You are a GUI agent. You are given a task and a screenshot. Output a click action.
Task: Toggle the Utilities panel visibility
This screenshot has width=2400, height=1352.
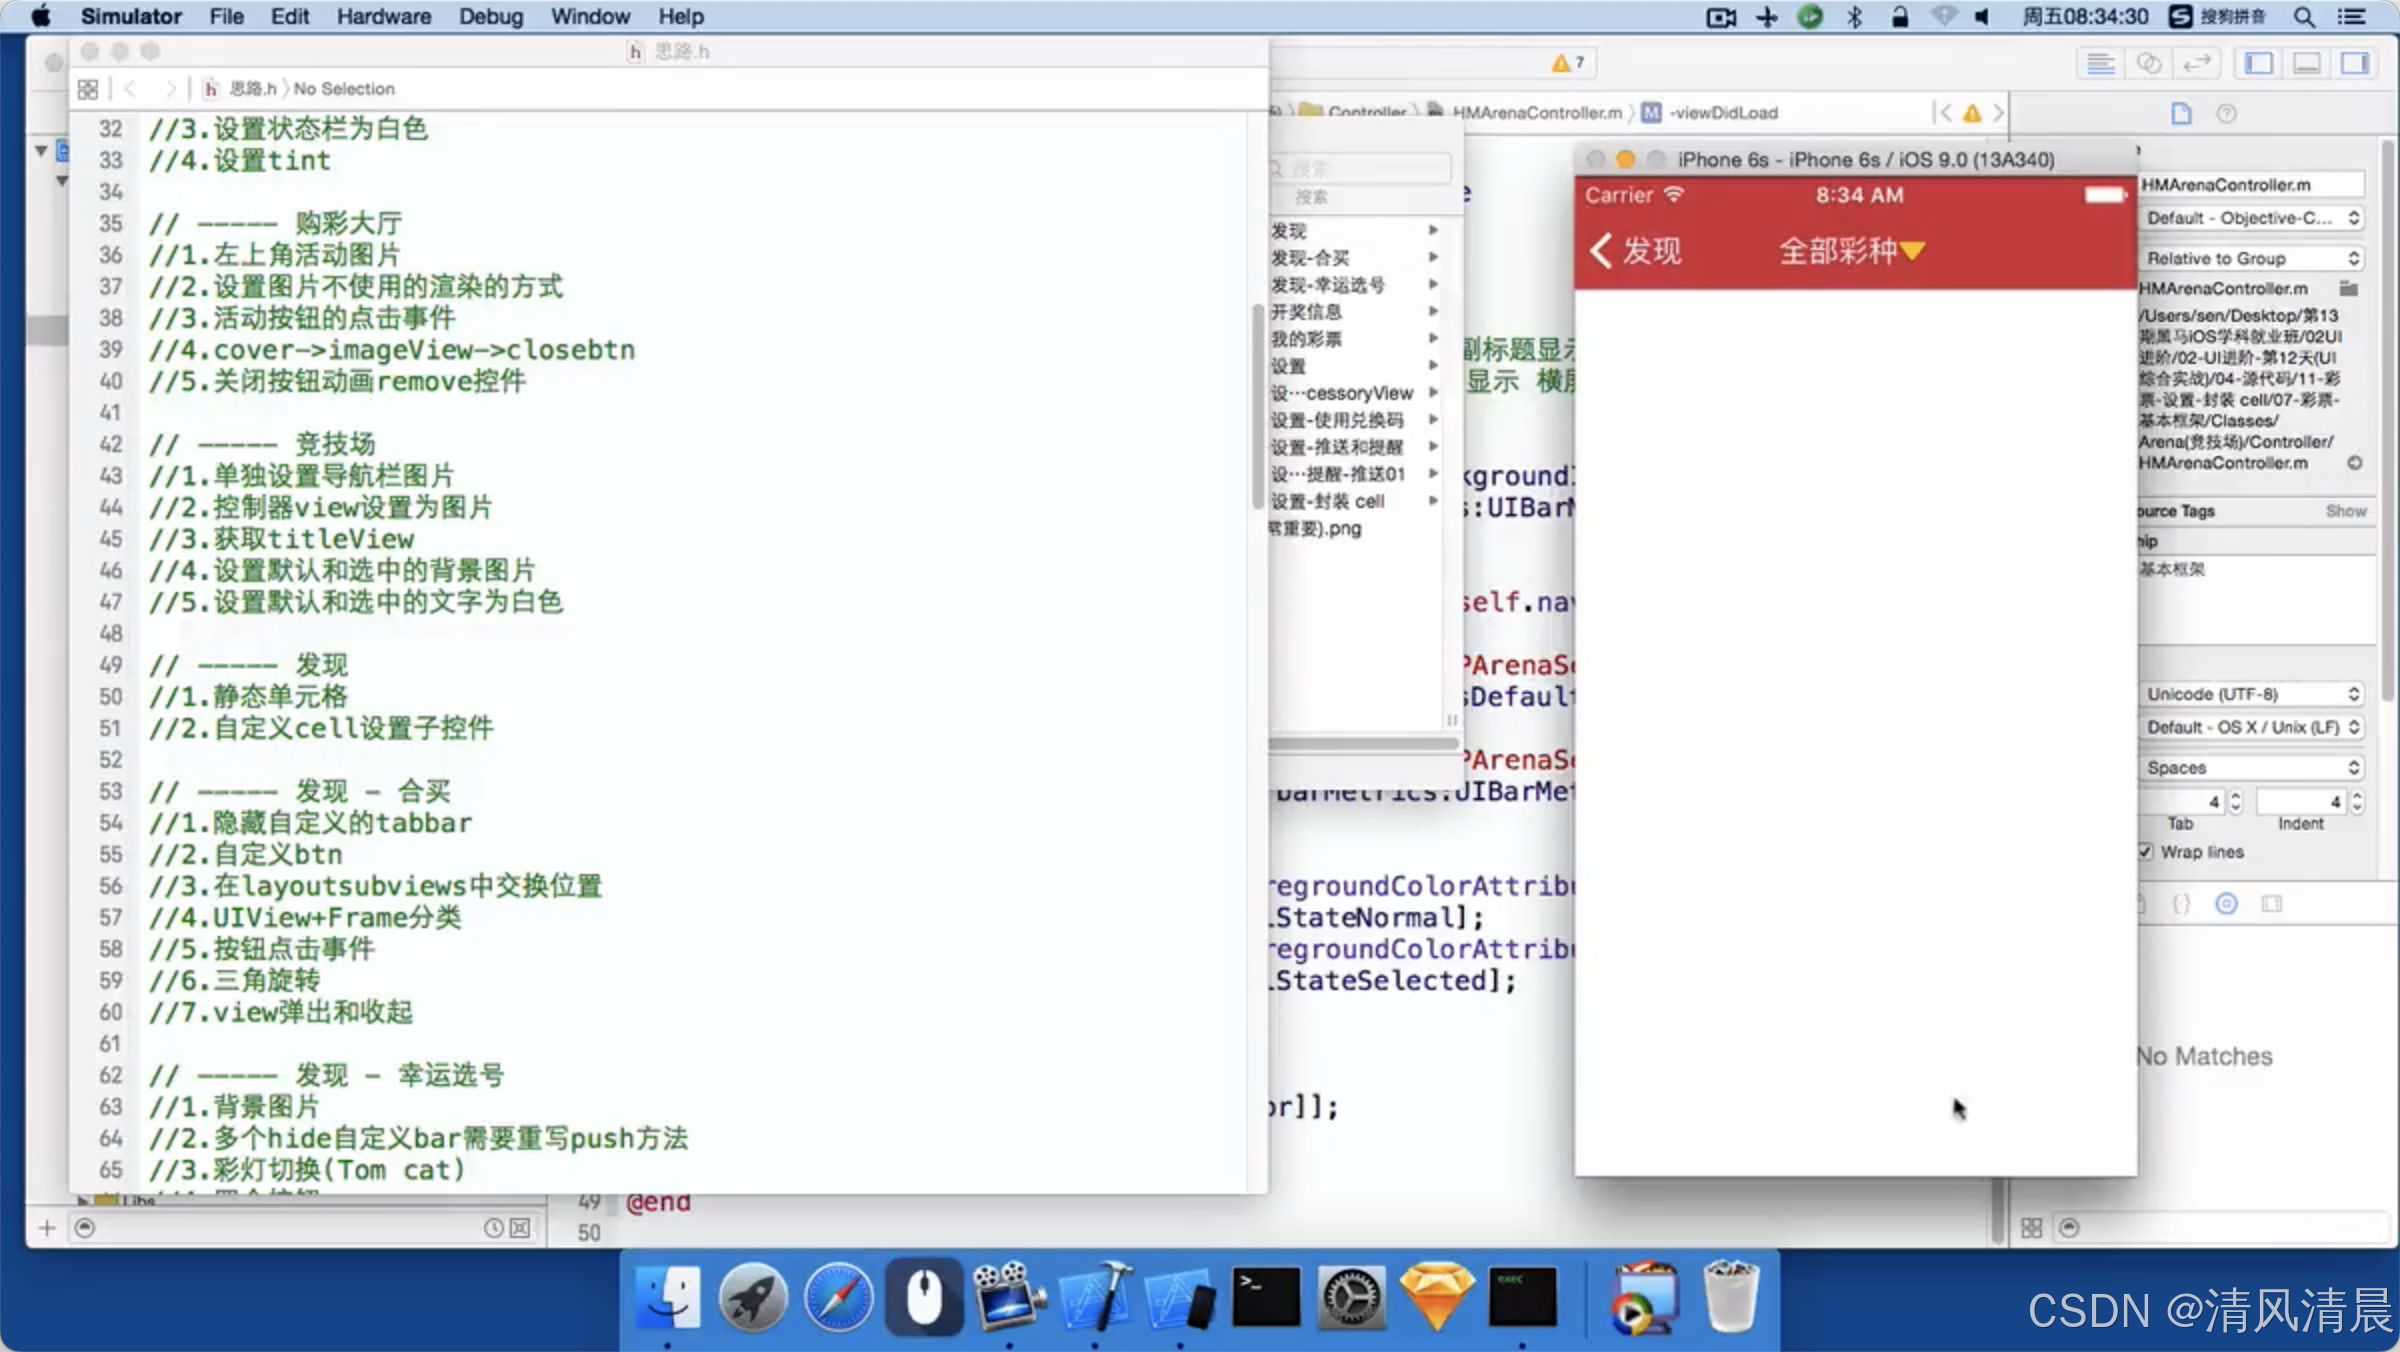(x=2355, y=64)
